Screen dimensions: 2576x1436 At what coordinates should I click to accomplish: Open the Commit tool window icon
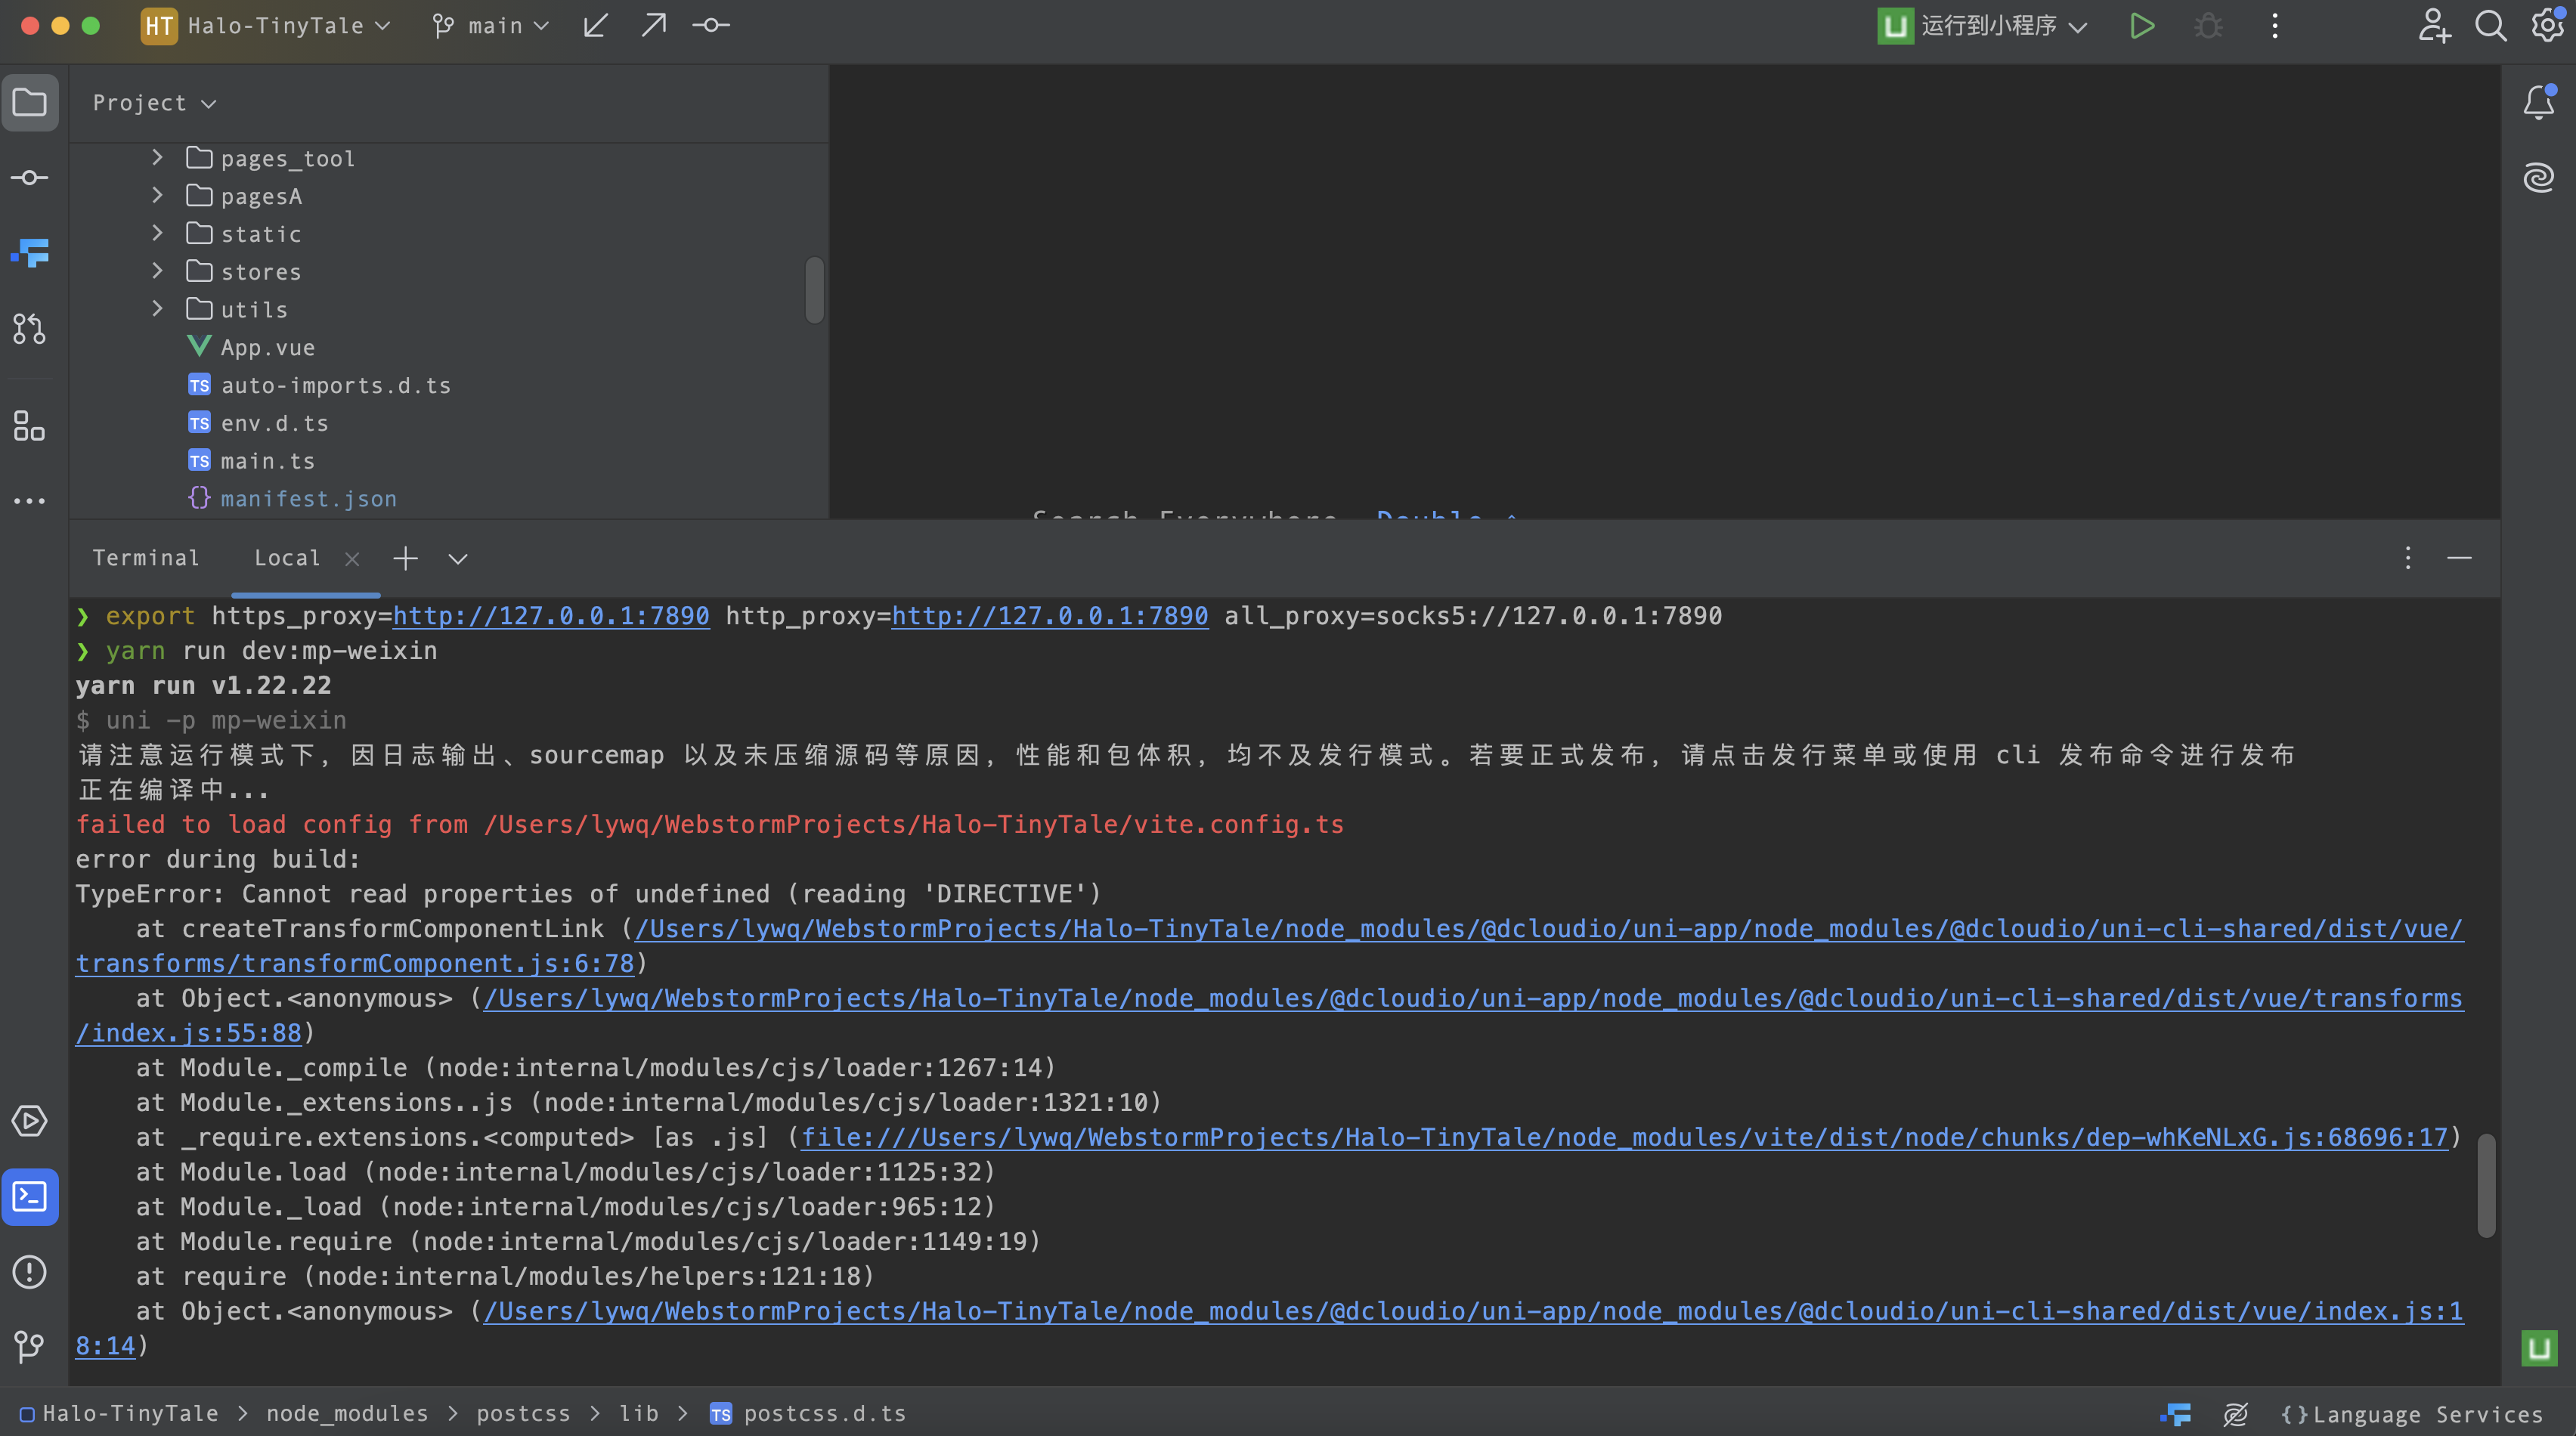pyautogui.click(x=30, y=178)
